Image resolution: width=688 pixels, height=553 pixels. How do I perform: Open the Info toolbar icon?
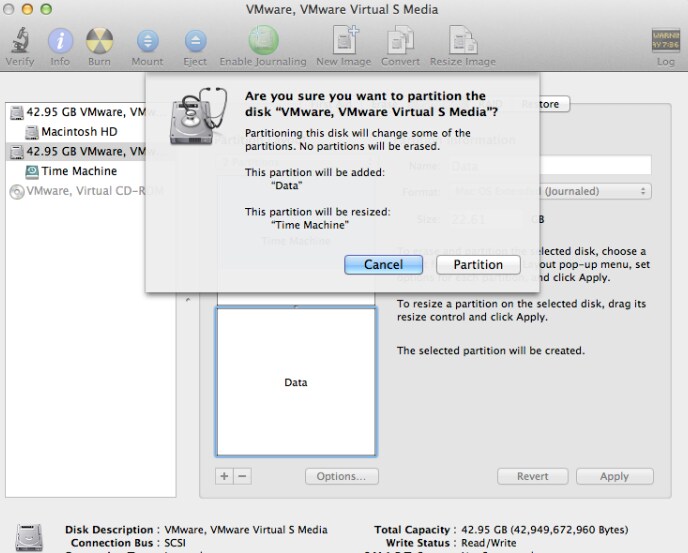pos(60,41)
